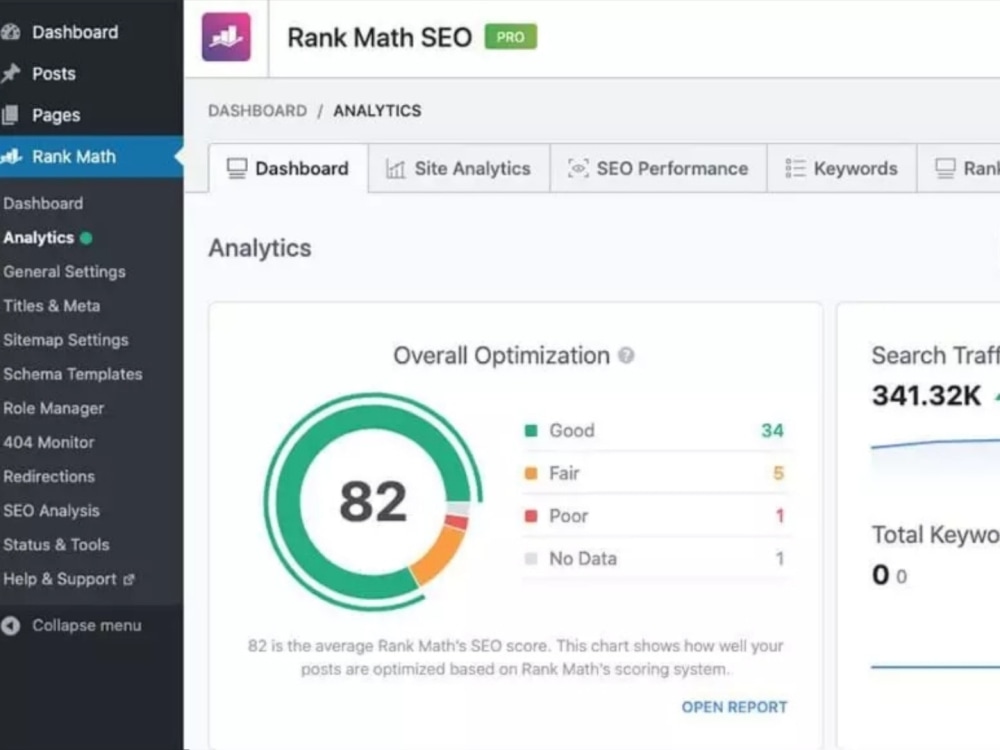Click the ANALYTICS breadcrumb text
Viewport: 1000px width, 750px height.
click(x=377, y=111)
